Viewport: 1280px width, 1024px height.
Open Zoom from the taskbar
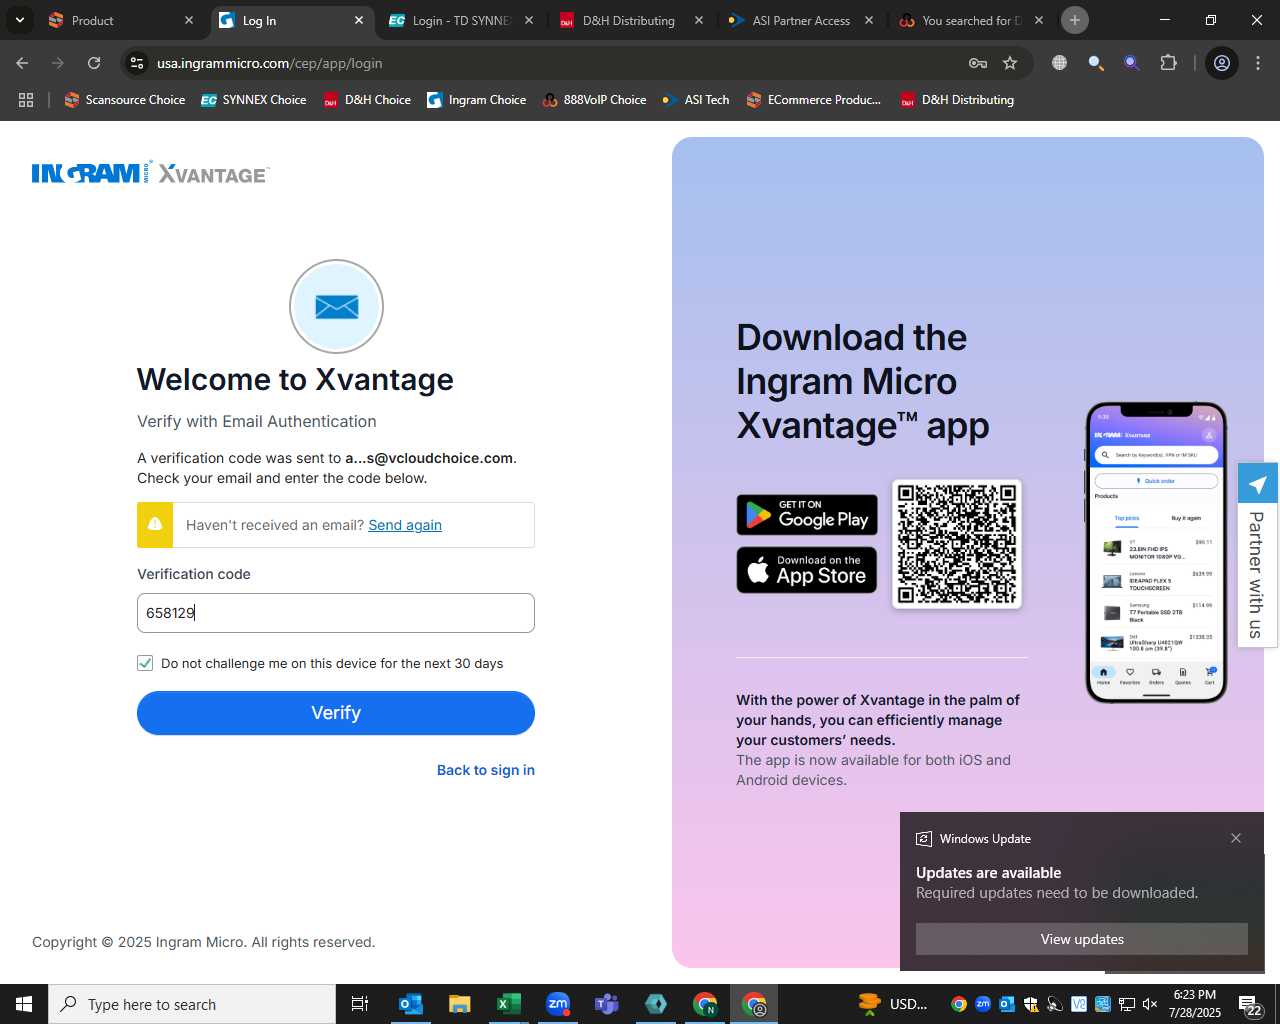tap(558, 1004)
